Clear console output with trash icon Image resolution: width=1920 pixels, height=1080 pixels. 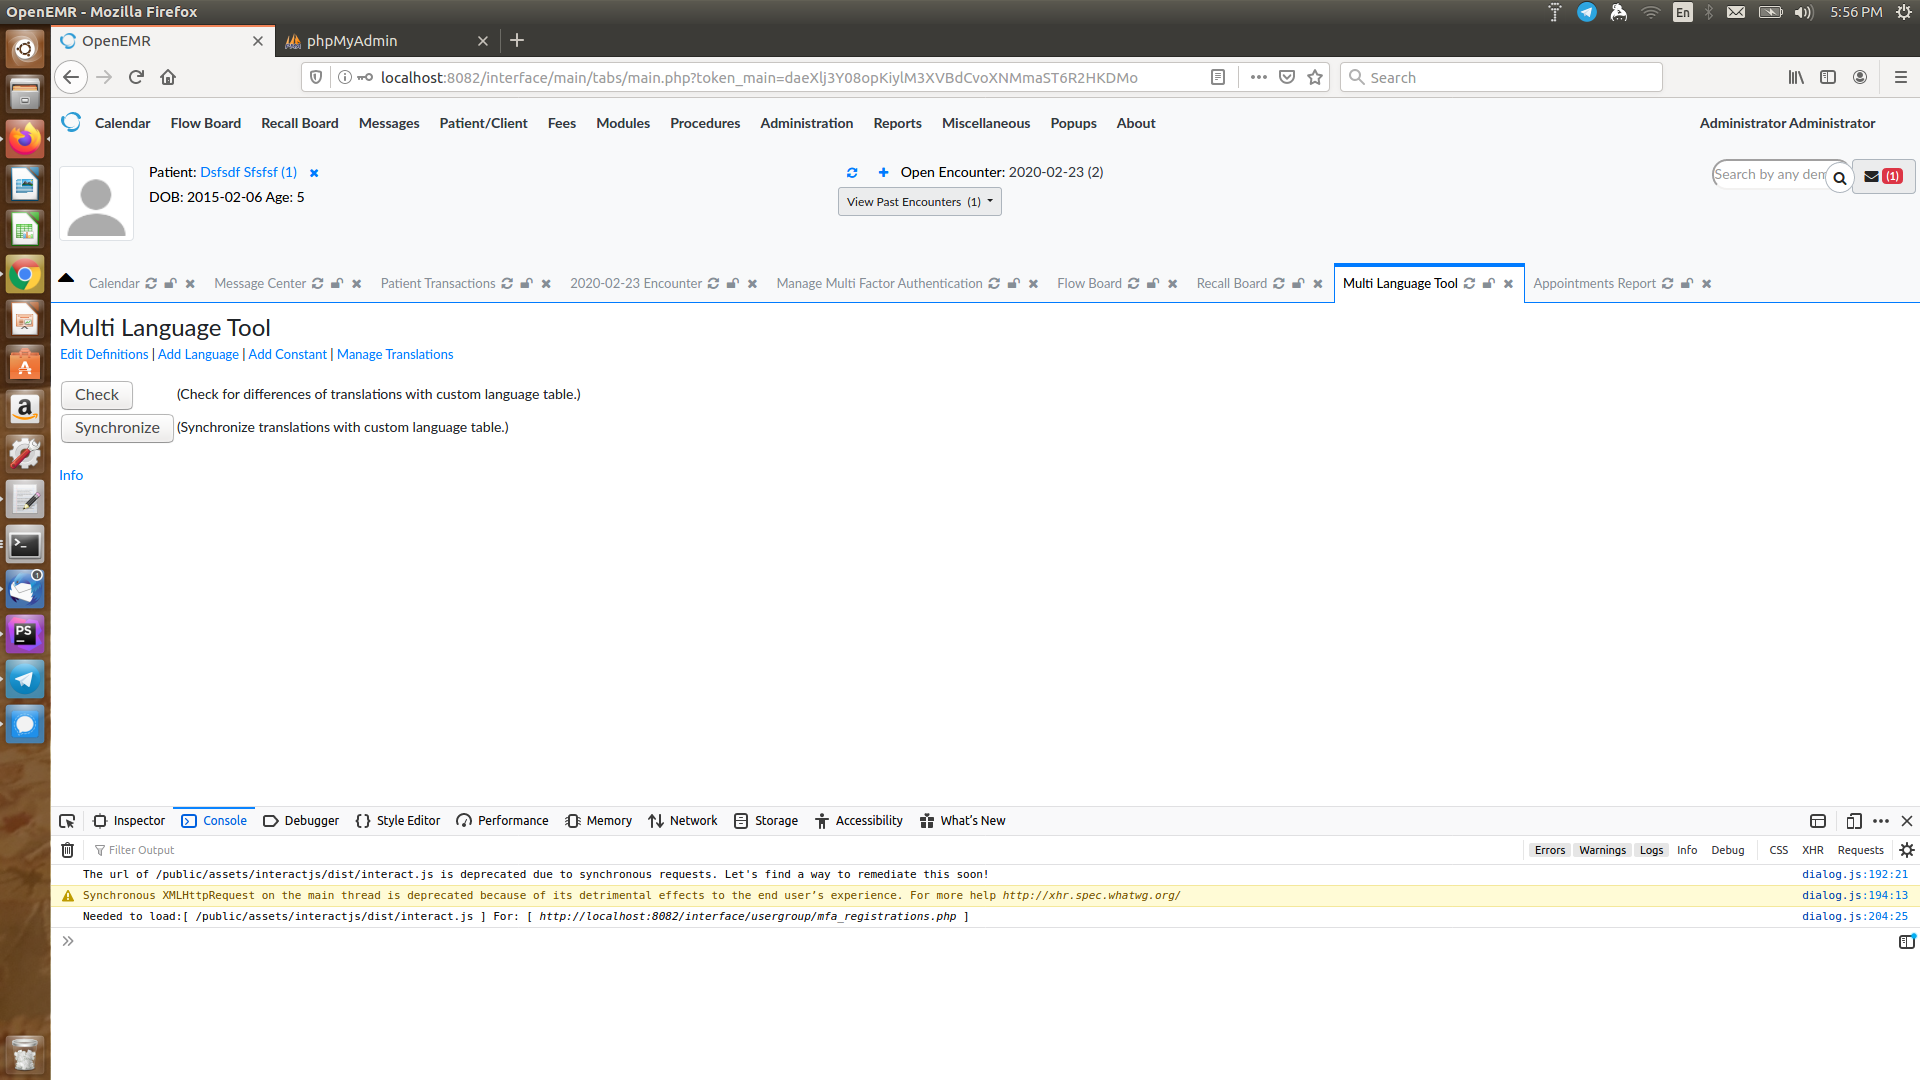pyautogui.click(x=67, y=850)
